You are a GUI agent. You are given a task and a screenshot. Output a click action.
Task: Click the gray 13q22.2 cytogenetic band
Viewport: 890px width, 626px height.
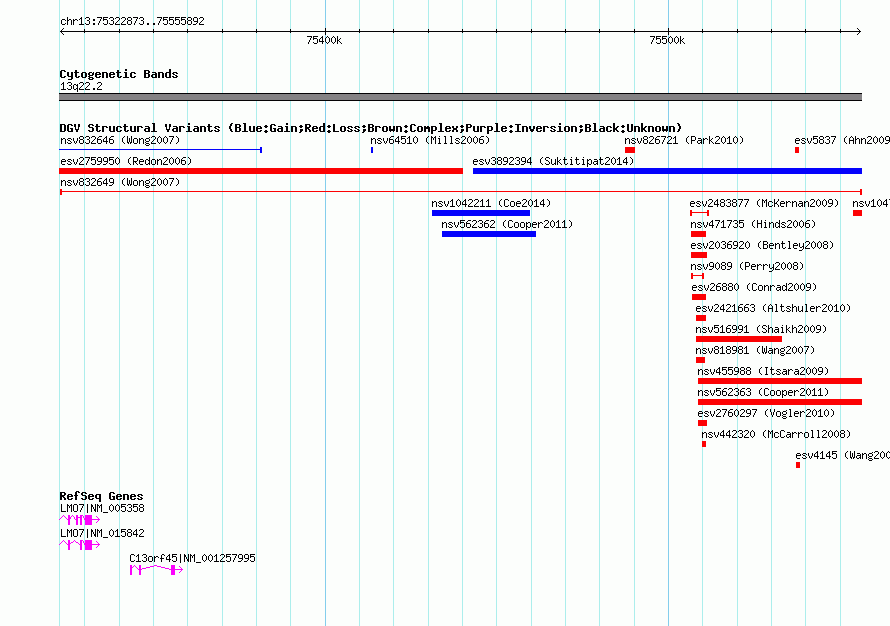pos(460,97)
